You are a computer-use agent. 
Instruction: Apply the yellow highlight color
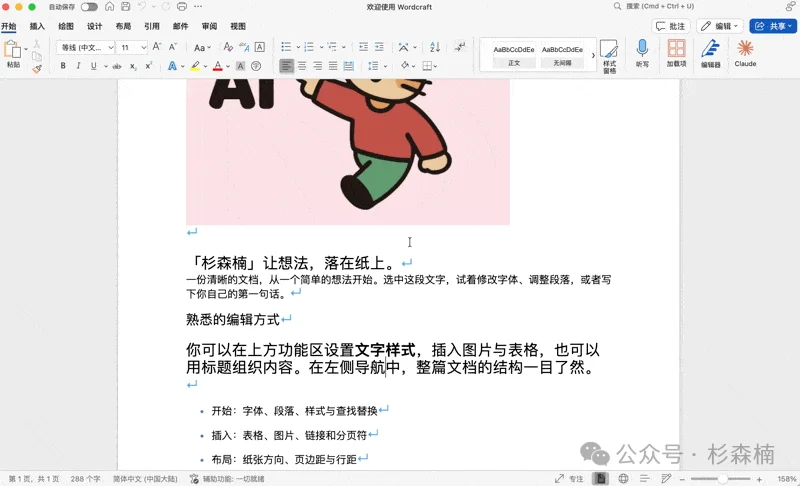(195, 66)
